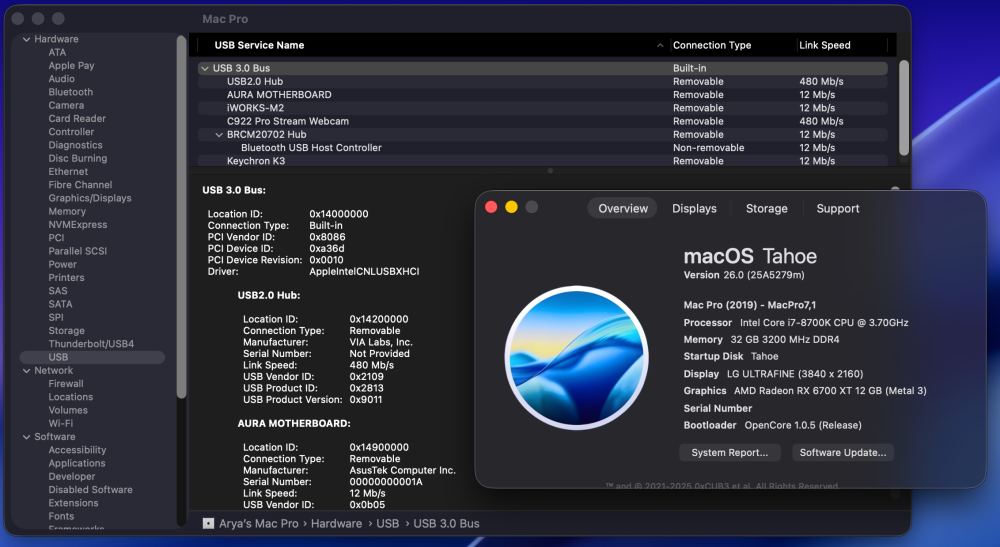Select Bluetooth in the Hardware list
Screen dimensions: 1000x547
[x=70, y=92]
